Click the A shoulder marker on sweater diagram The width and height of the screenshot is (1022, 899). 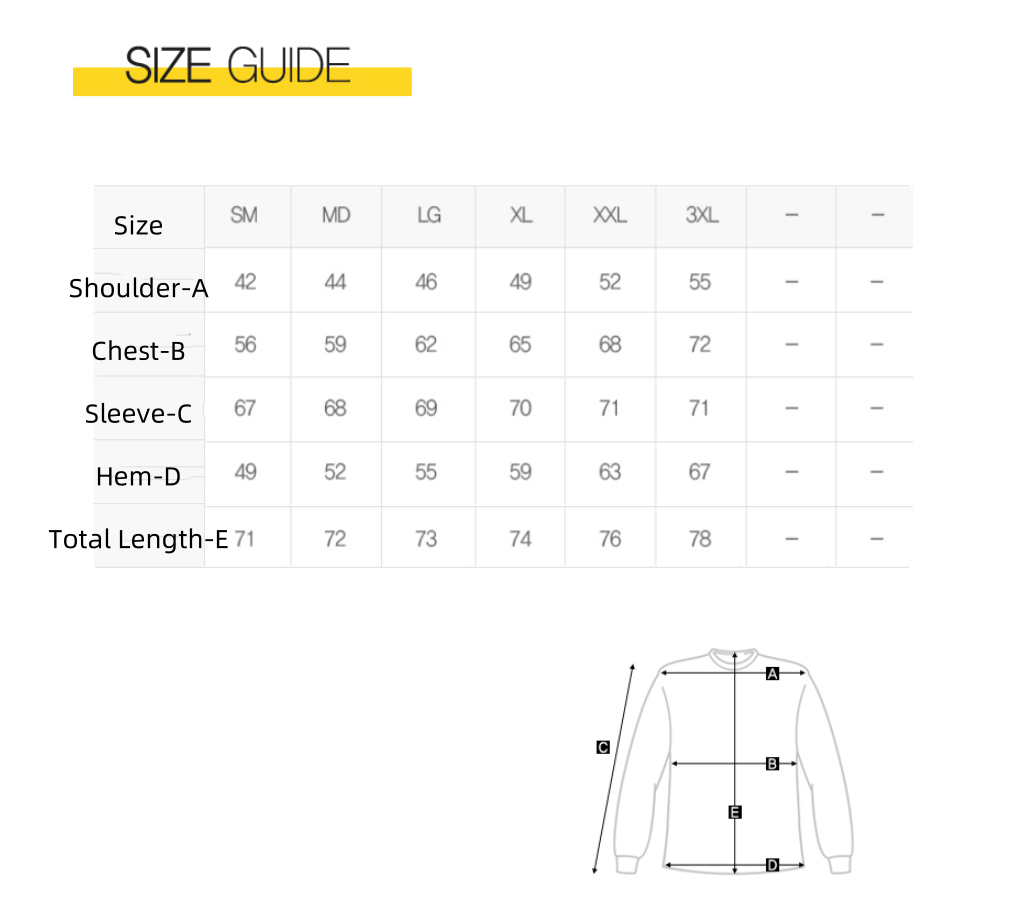(772, 674)
